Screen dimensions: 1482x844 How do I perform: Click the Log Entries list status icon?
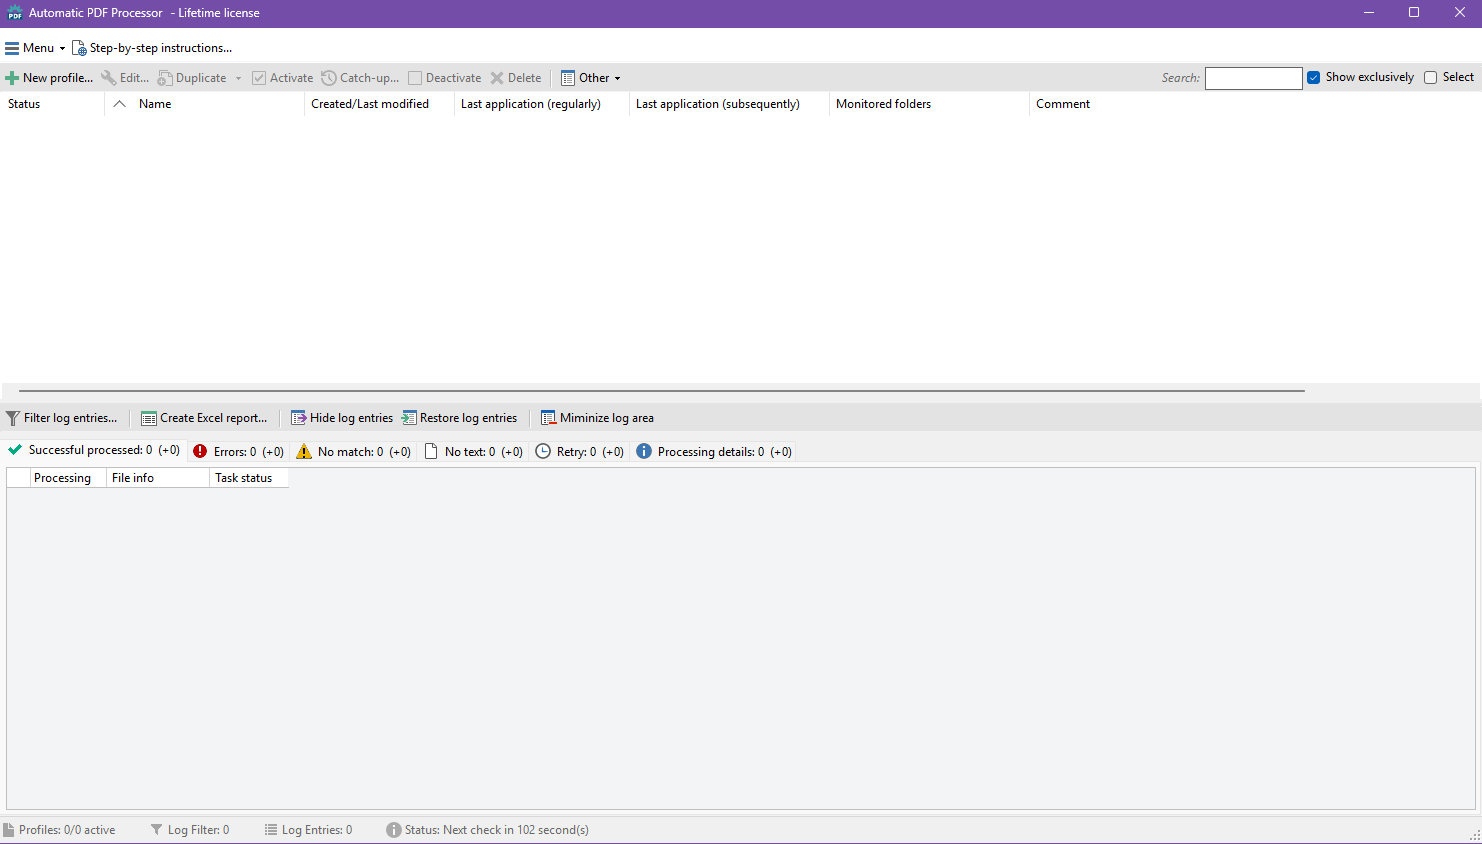(271, 829)
